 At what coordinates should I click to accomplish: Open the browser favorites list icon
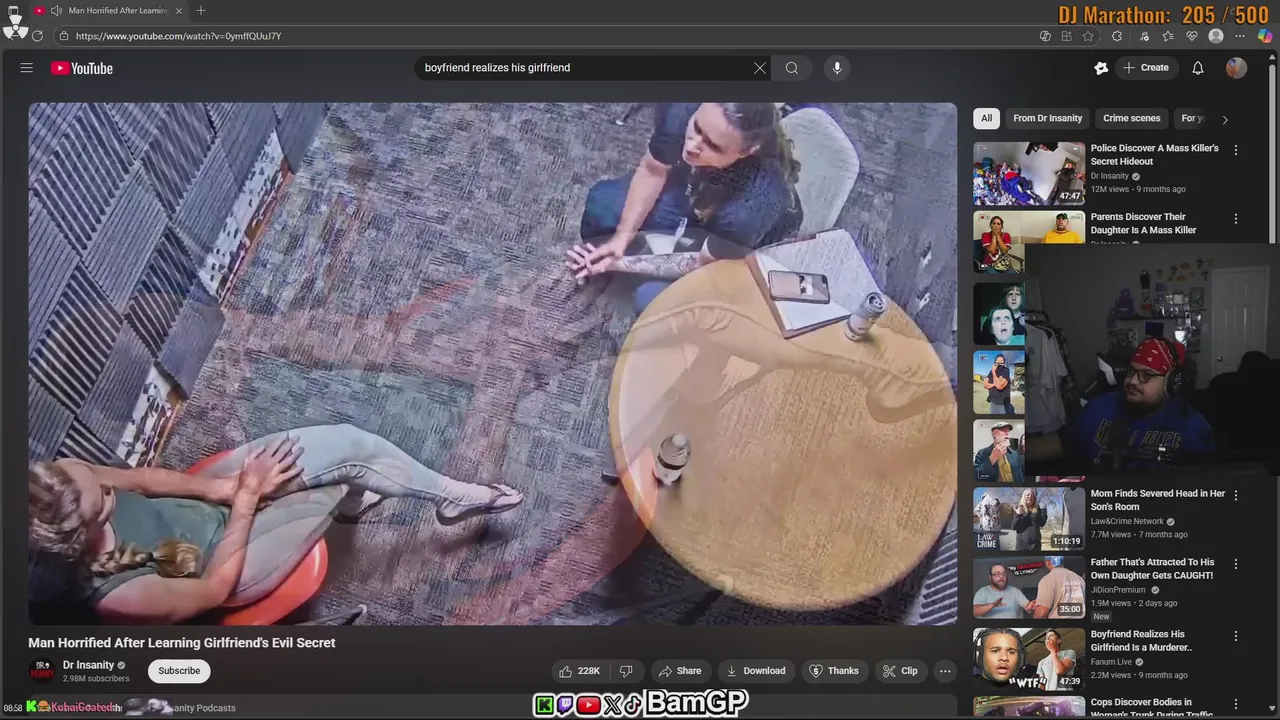pyautogui.click(x=1168, y=36)
